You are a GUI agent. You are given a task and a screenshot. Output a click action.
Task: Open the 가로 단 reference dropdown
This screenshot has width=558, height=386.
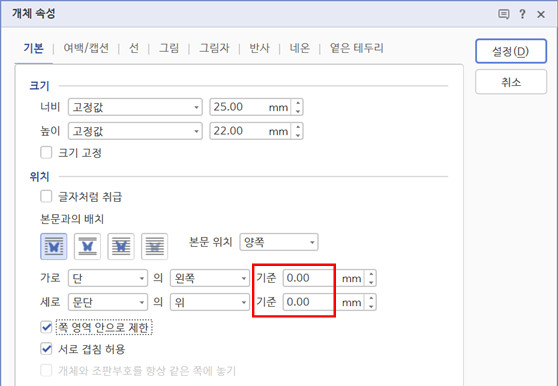pyautogui.click(x=108, y=278)
